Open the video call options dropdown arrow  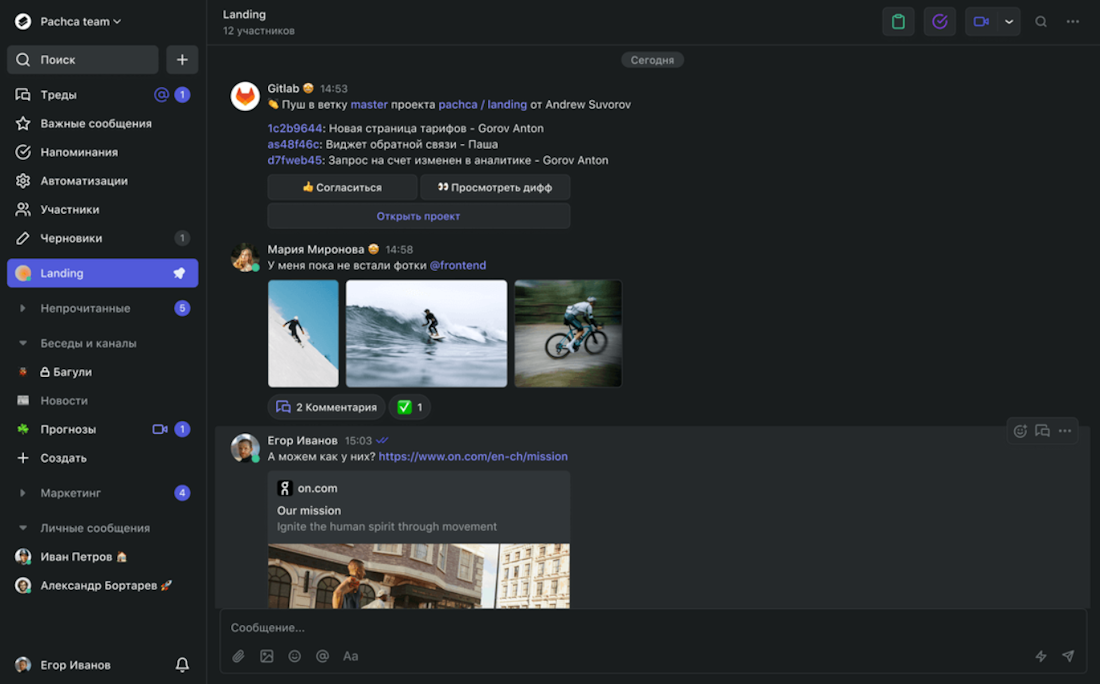tap(1009, 22)
